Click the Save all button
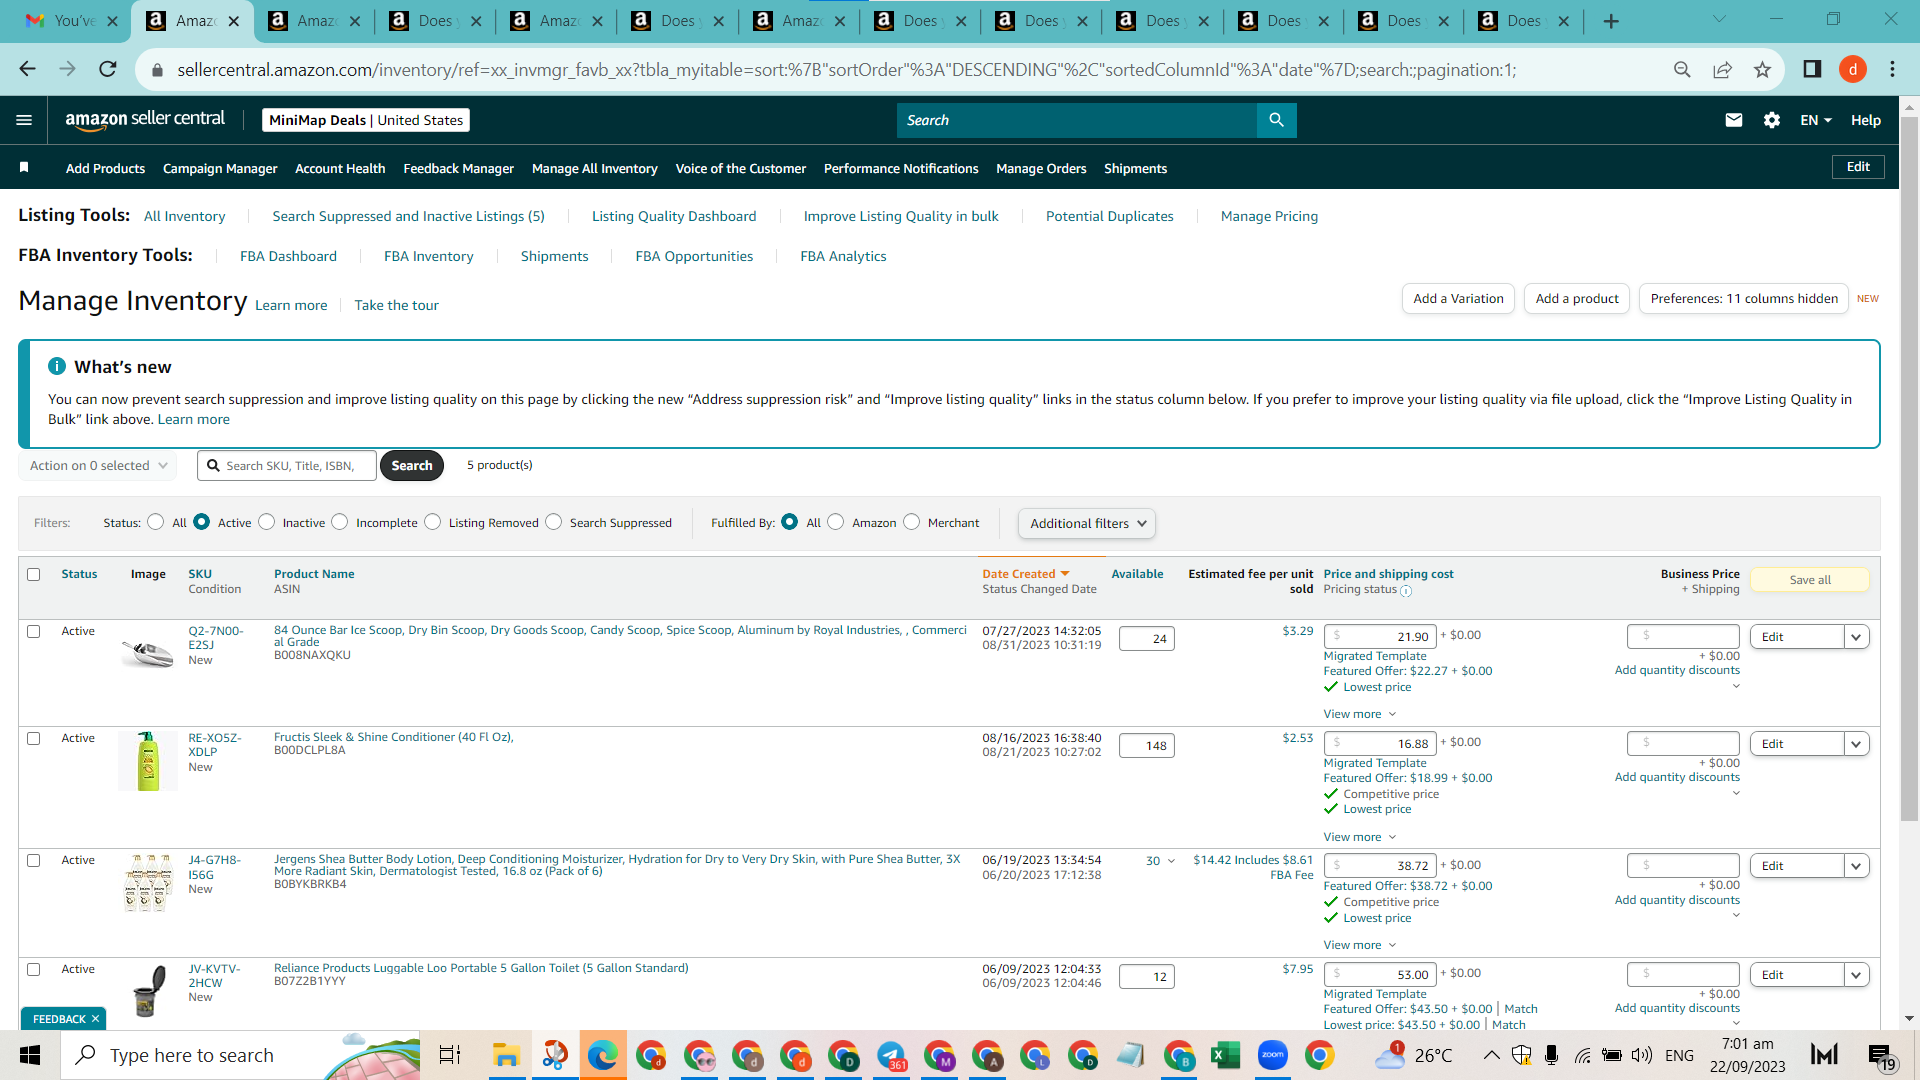Screen dimensions: 1920x1080 pyautogui.click(x=1810, y=580)
